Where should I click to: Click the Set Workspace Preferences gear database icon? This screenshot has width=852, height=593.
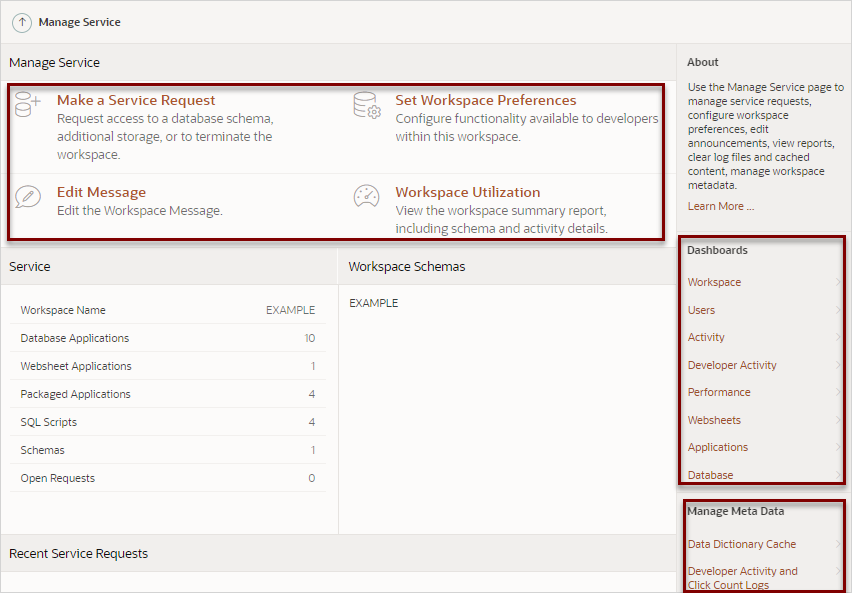[x=367, y=105]
